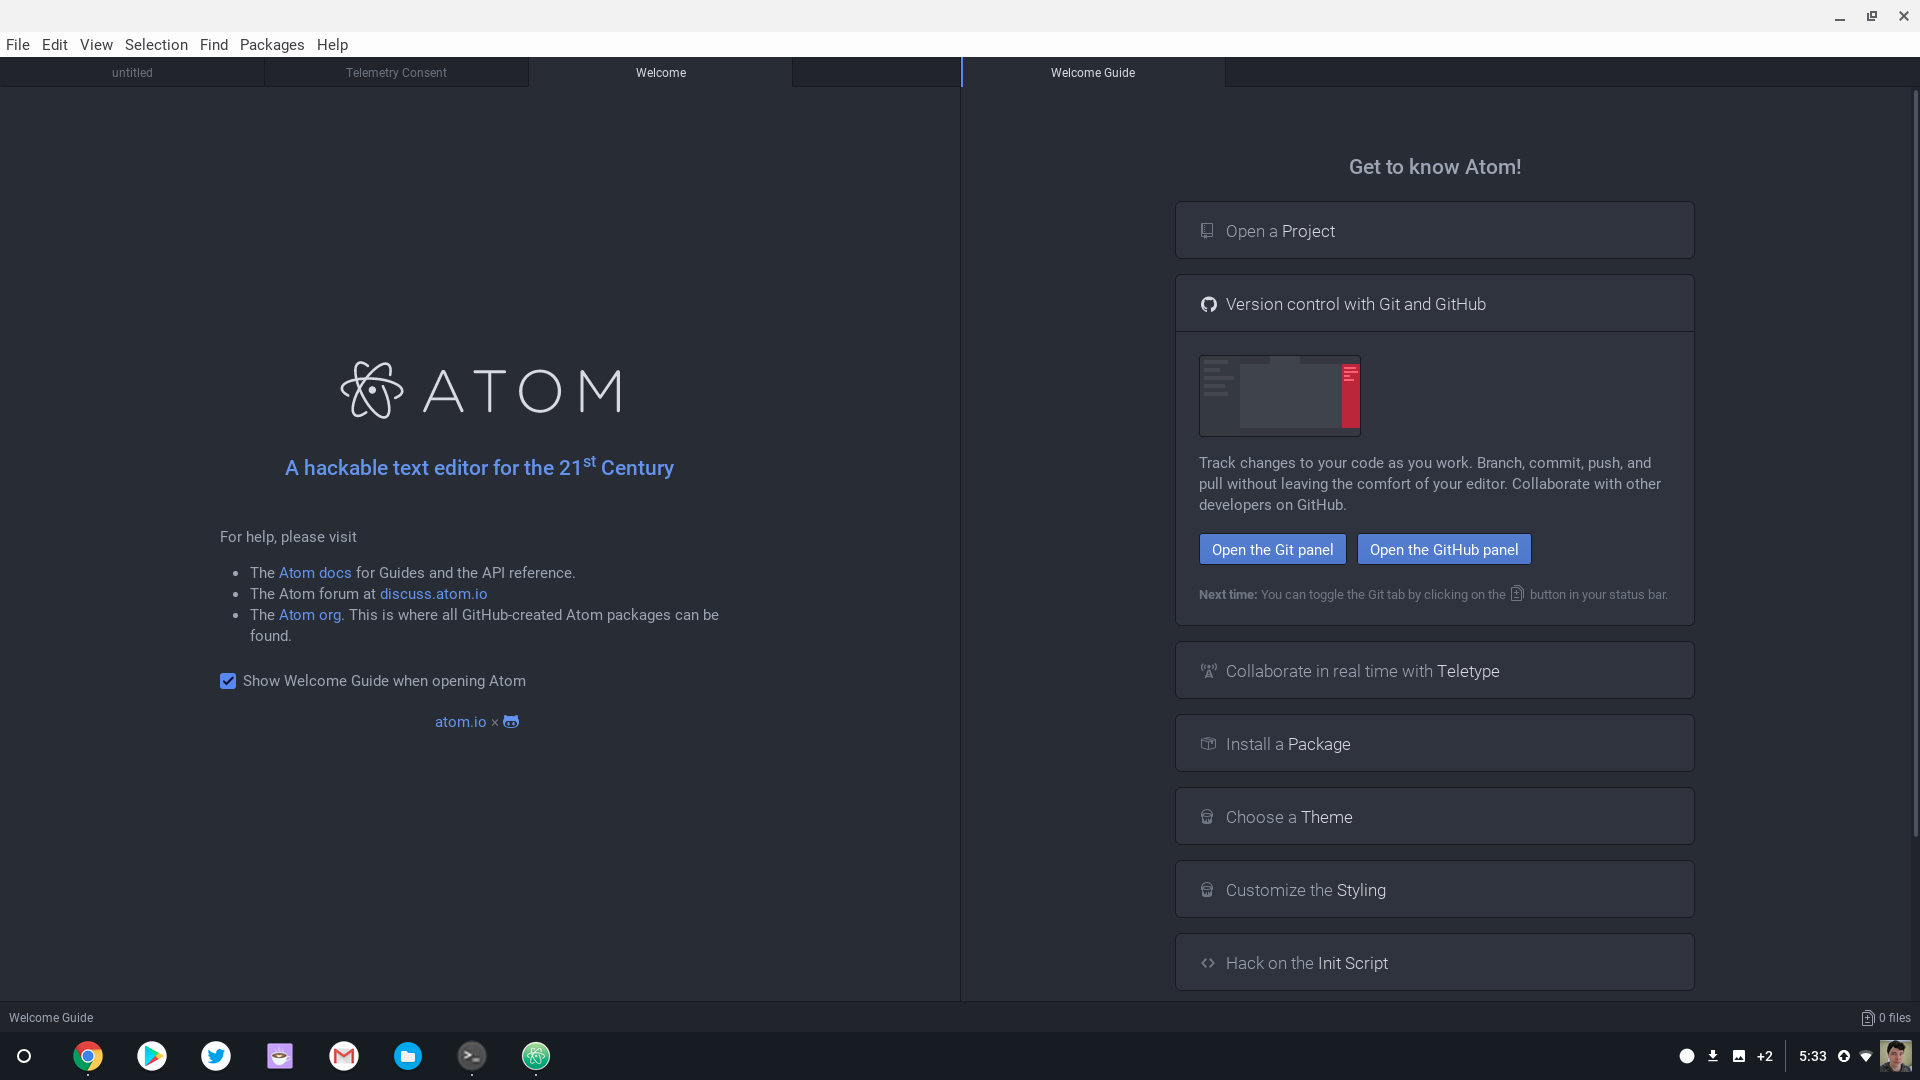Click Open the Git panel button
Image resolution: width=1920 pixels, height=1080 pixels.
click(1272, 550)
